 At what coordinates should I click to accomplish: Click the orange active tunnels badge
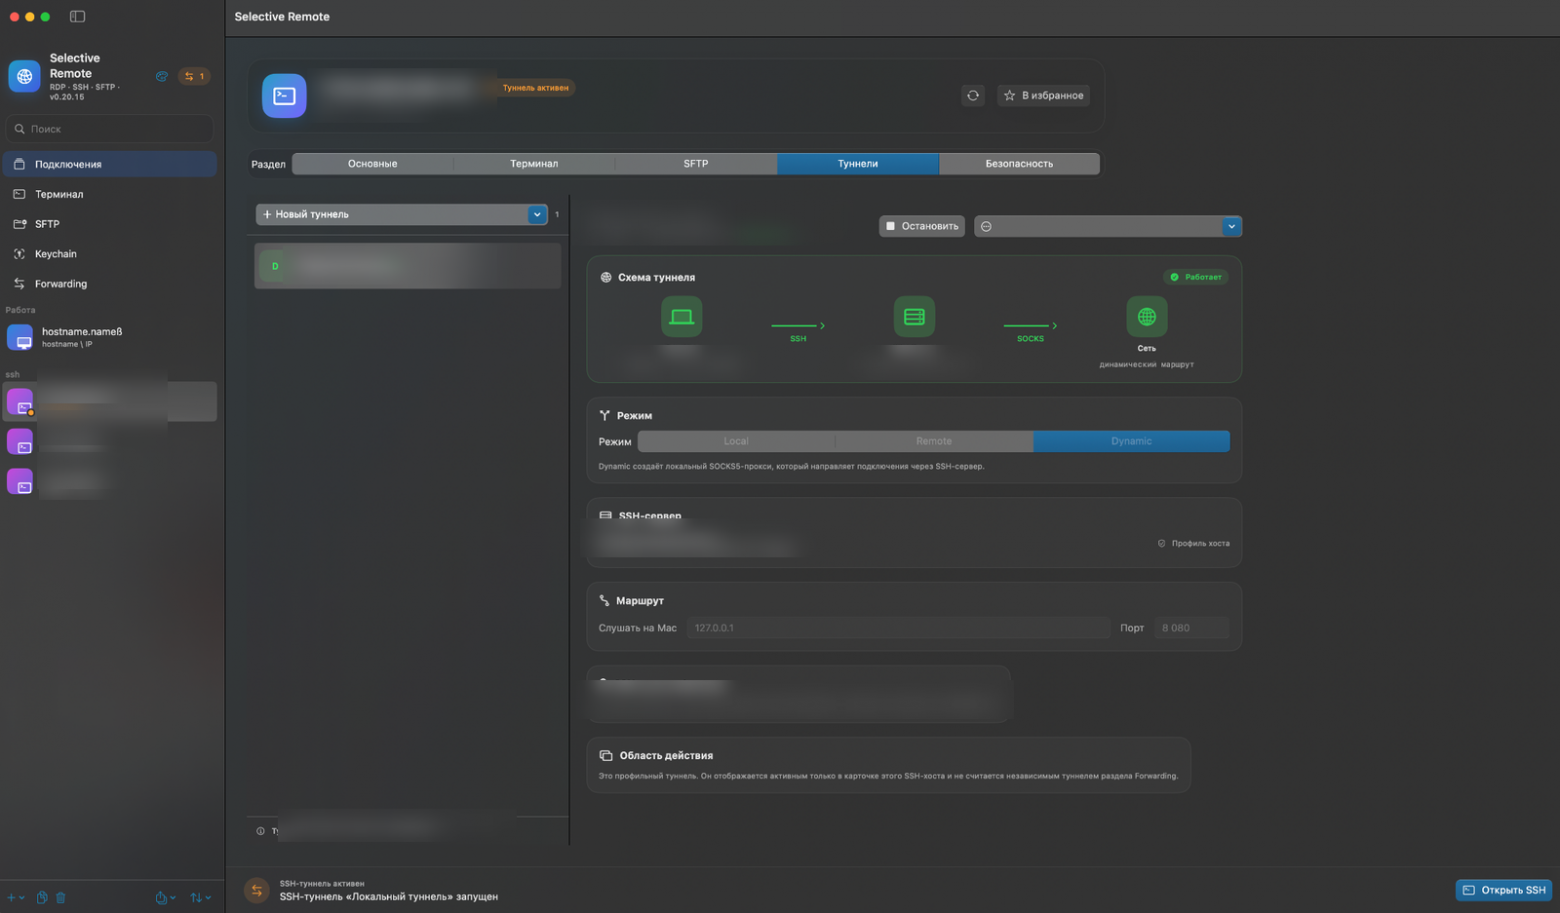(x=194, y=76)
